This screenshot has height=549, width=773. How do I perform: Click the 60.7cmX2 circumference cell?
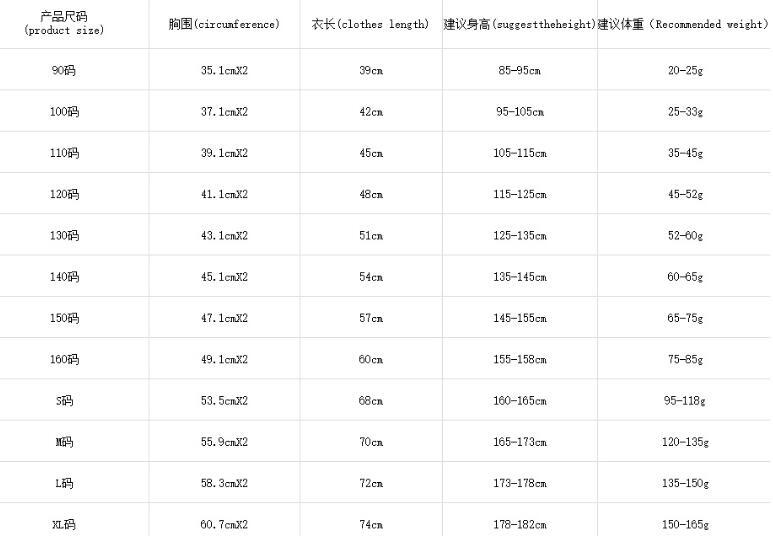pyautogui.click(x=224, y=524)
